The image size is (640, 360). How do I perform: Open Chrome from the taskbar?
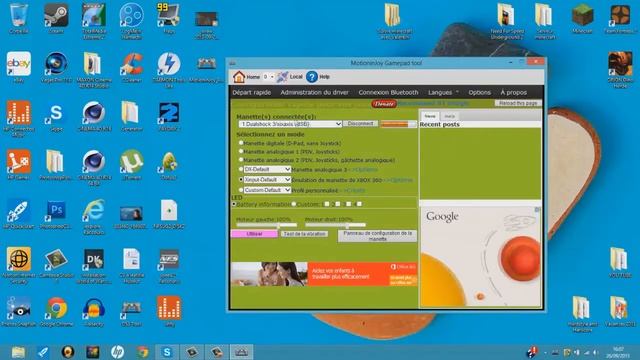[142, 352]
